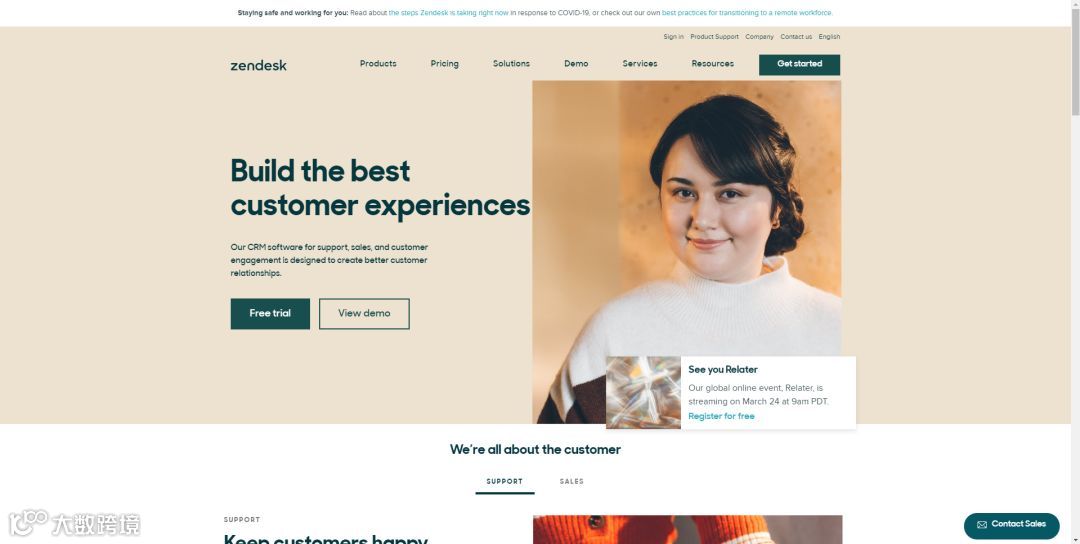Switch to the SALES tab
The width and height of the screenshot is (1080, 544).
pos(572,481)
